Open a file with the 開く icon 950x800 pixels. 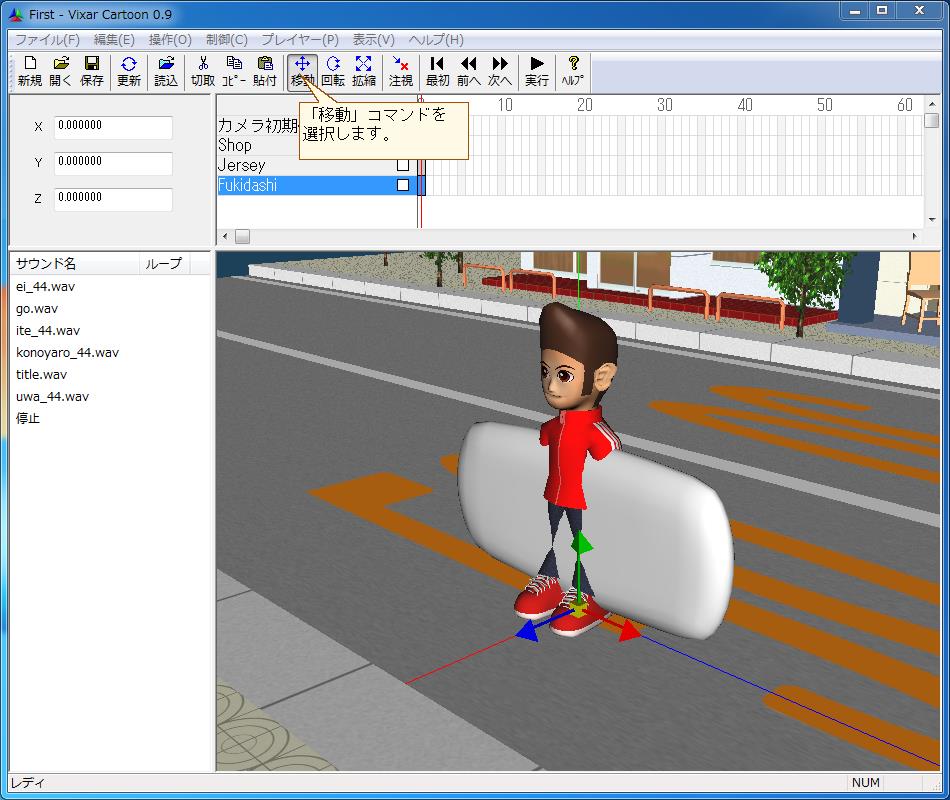click(61, 71)
